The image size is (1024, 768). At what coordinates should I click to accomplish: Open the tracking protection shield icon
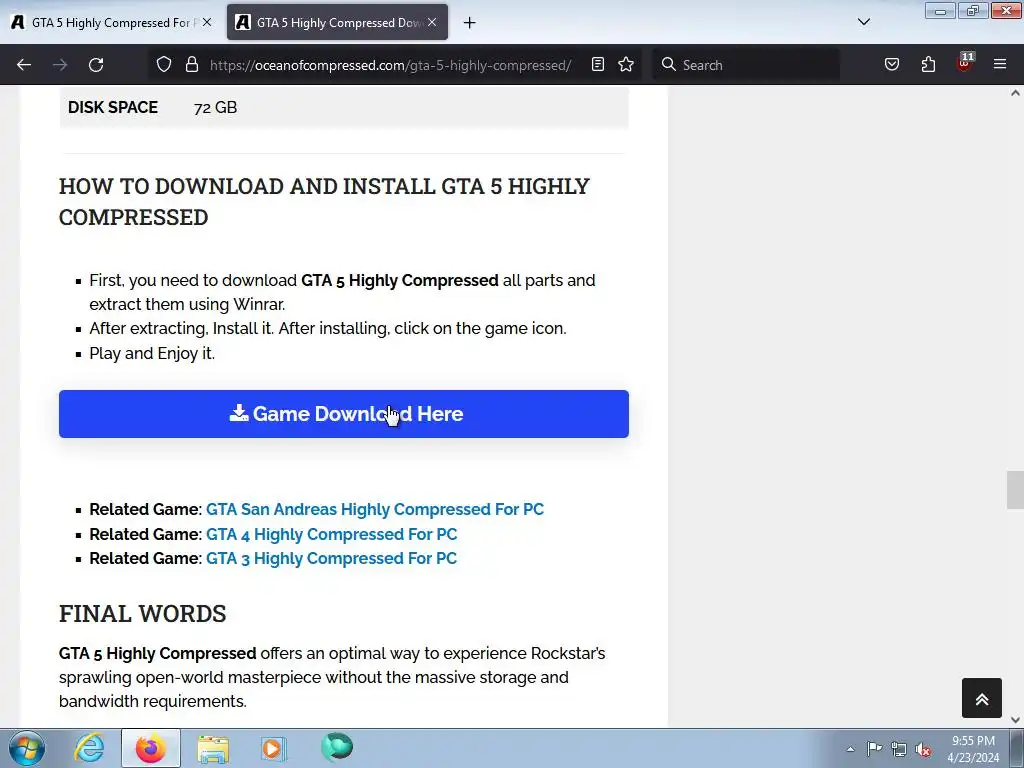[x=164, y=65]
